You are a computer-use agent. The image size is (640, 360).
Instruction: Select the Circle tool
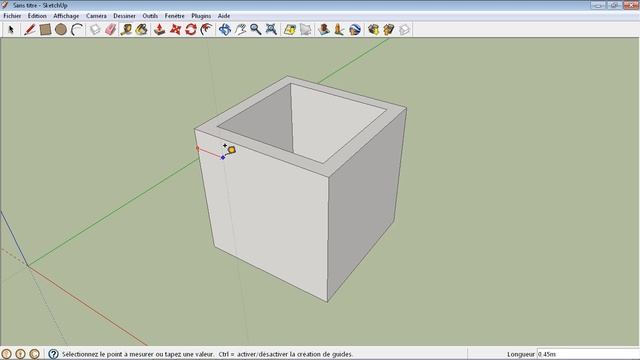61,29
